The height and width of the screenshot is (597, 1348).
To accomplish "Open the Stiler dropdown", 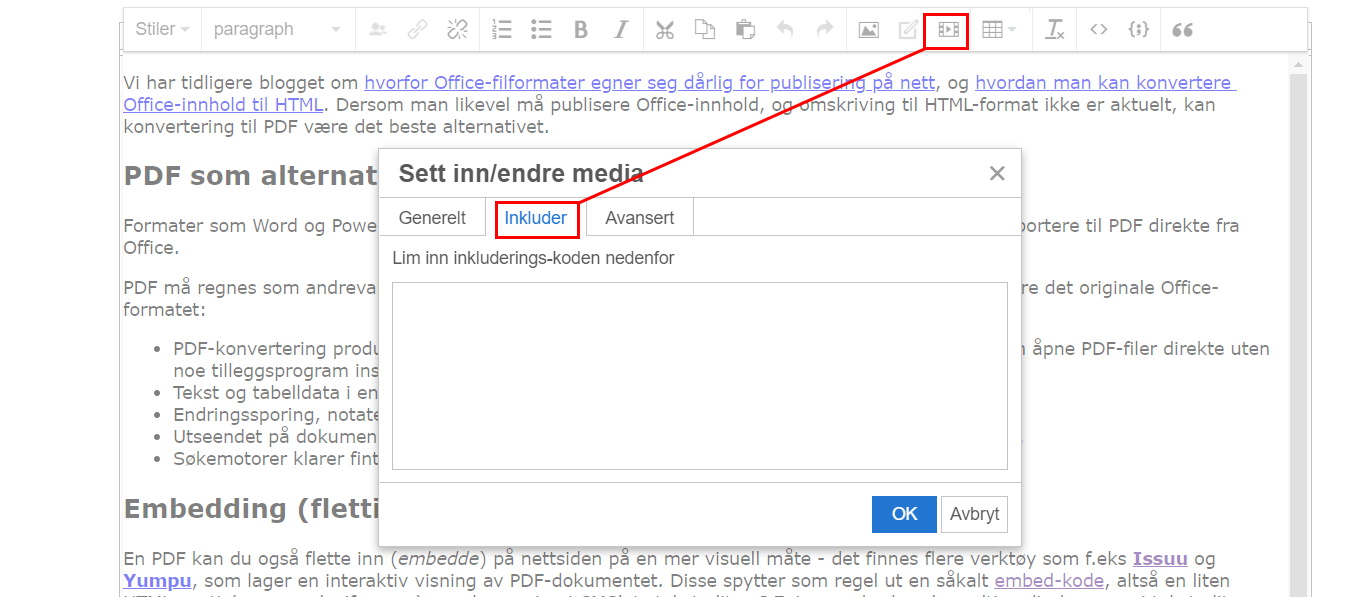I will [x=162, y=30].
